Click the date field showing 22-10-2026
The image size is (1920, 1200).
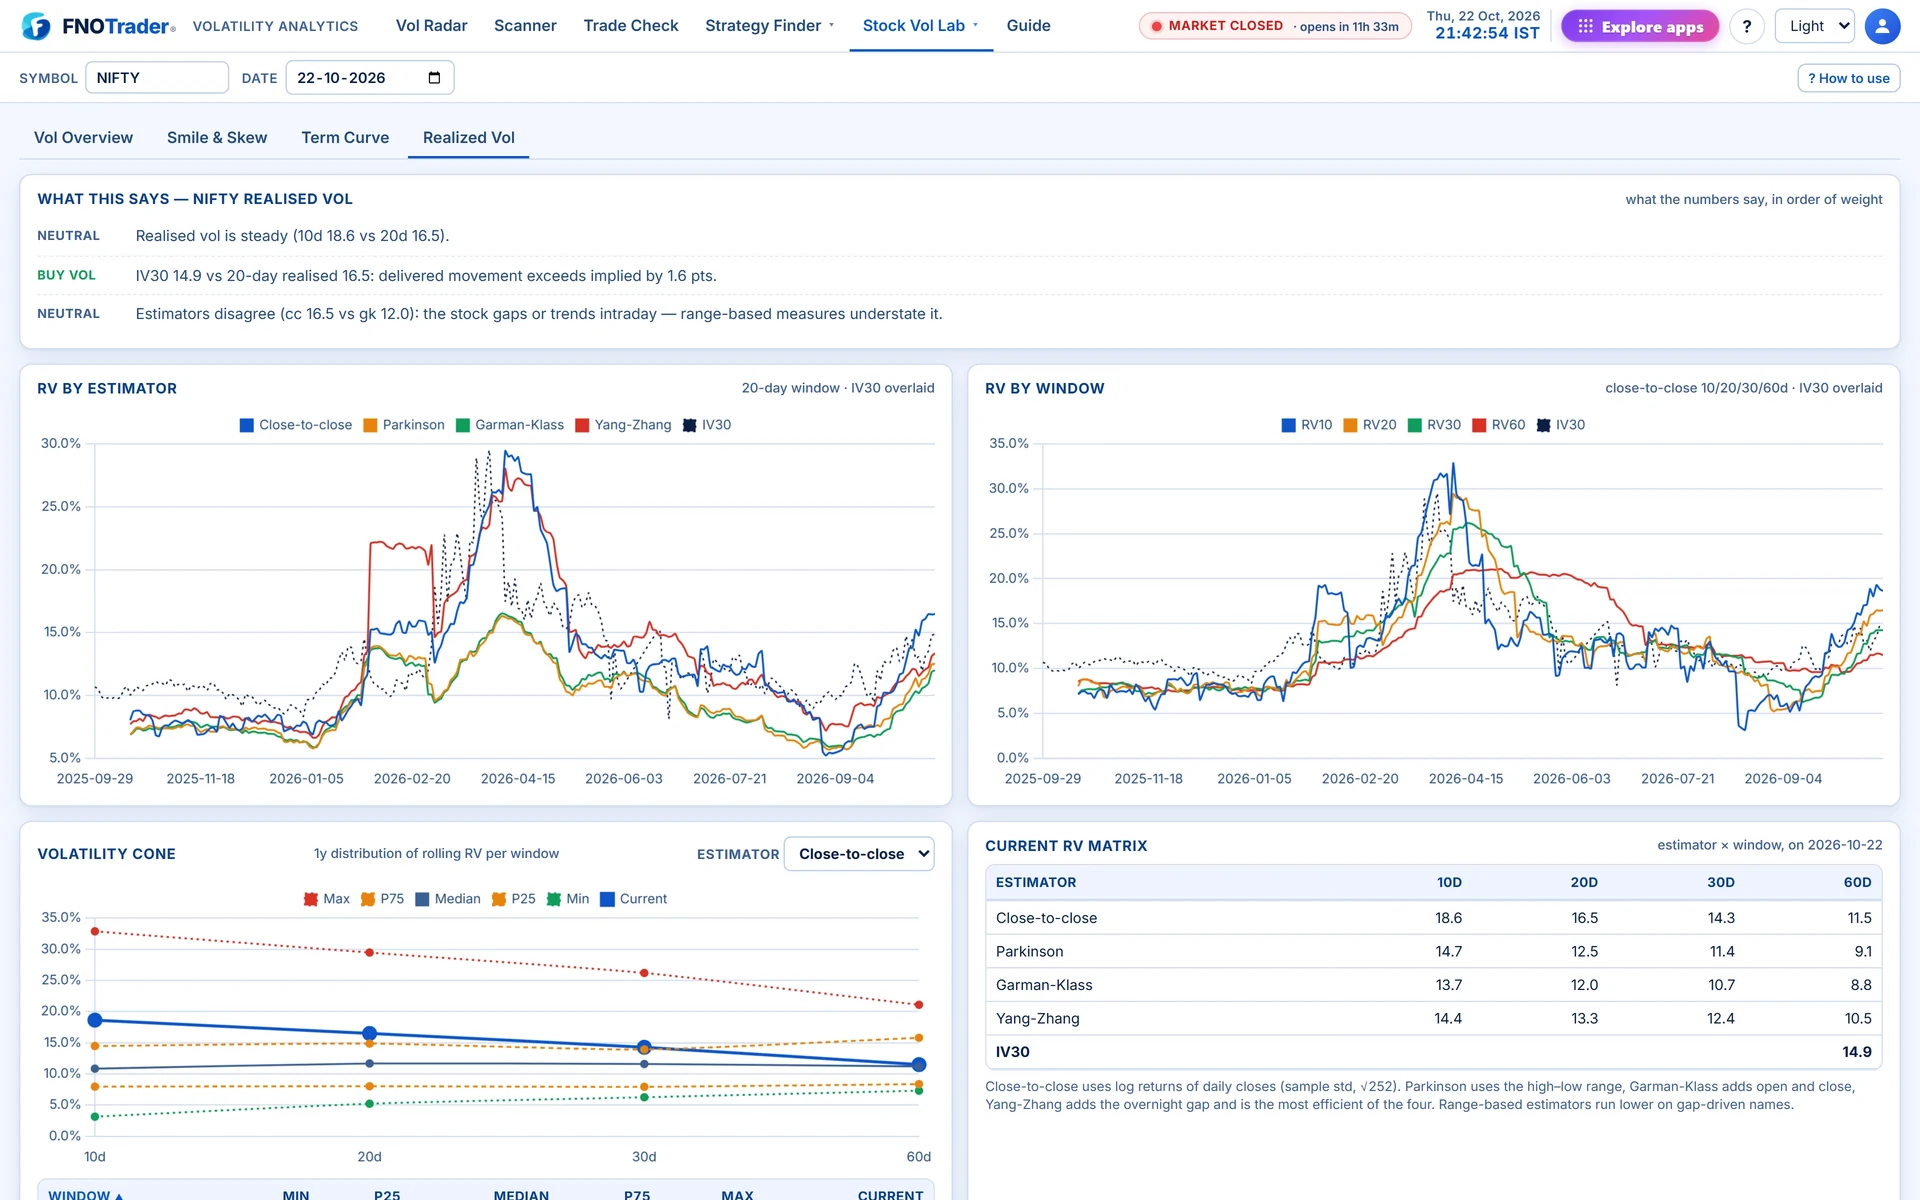pos(370,78)
